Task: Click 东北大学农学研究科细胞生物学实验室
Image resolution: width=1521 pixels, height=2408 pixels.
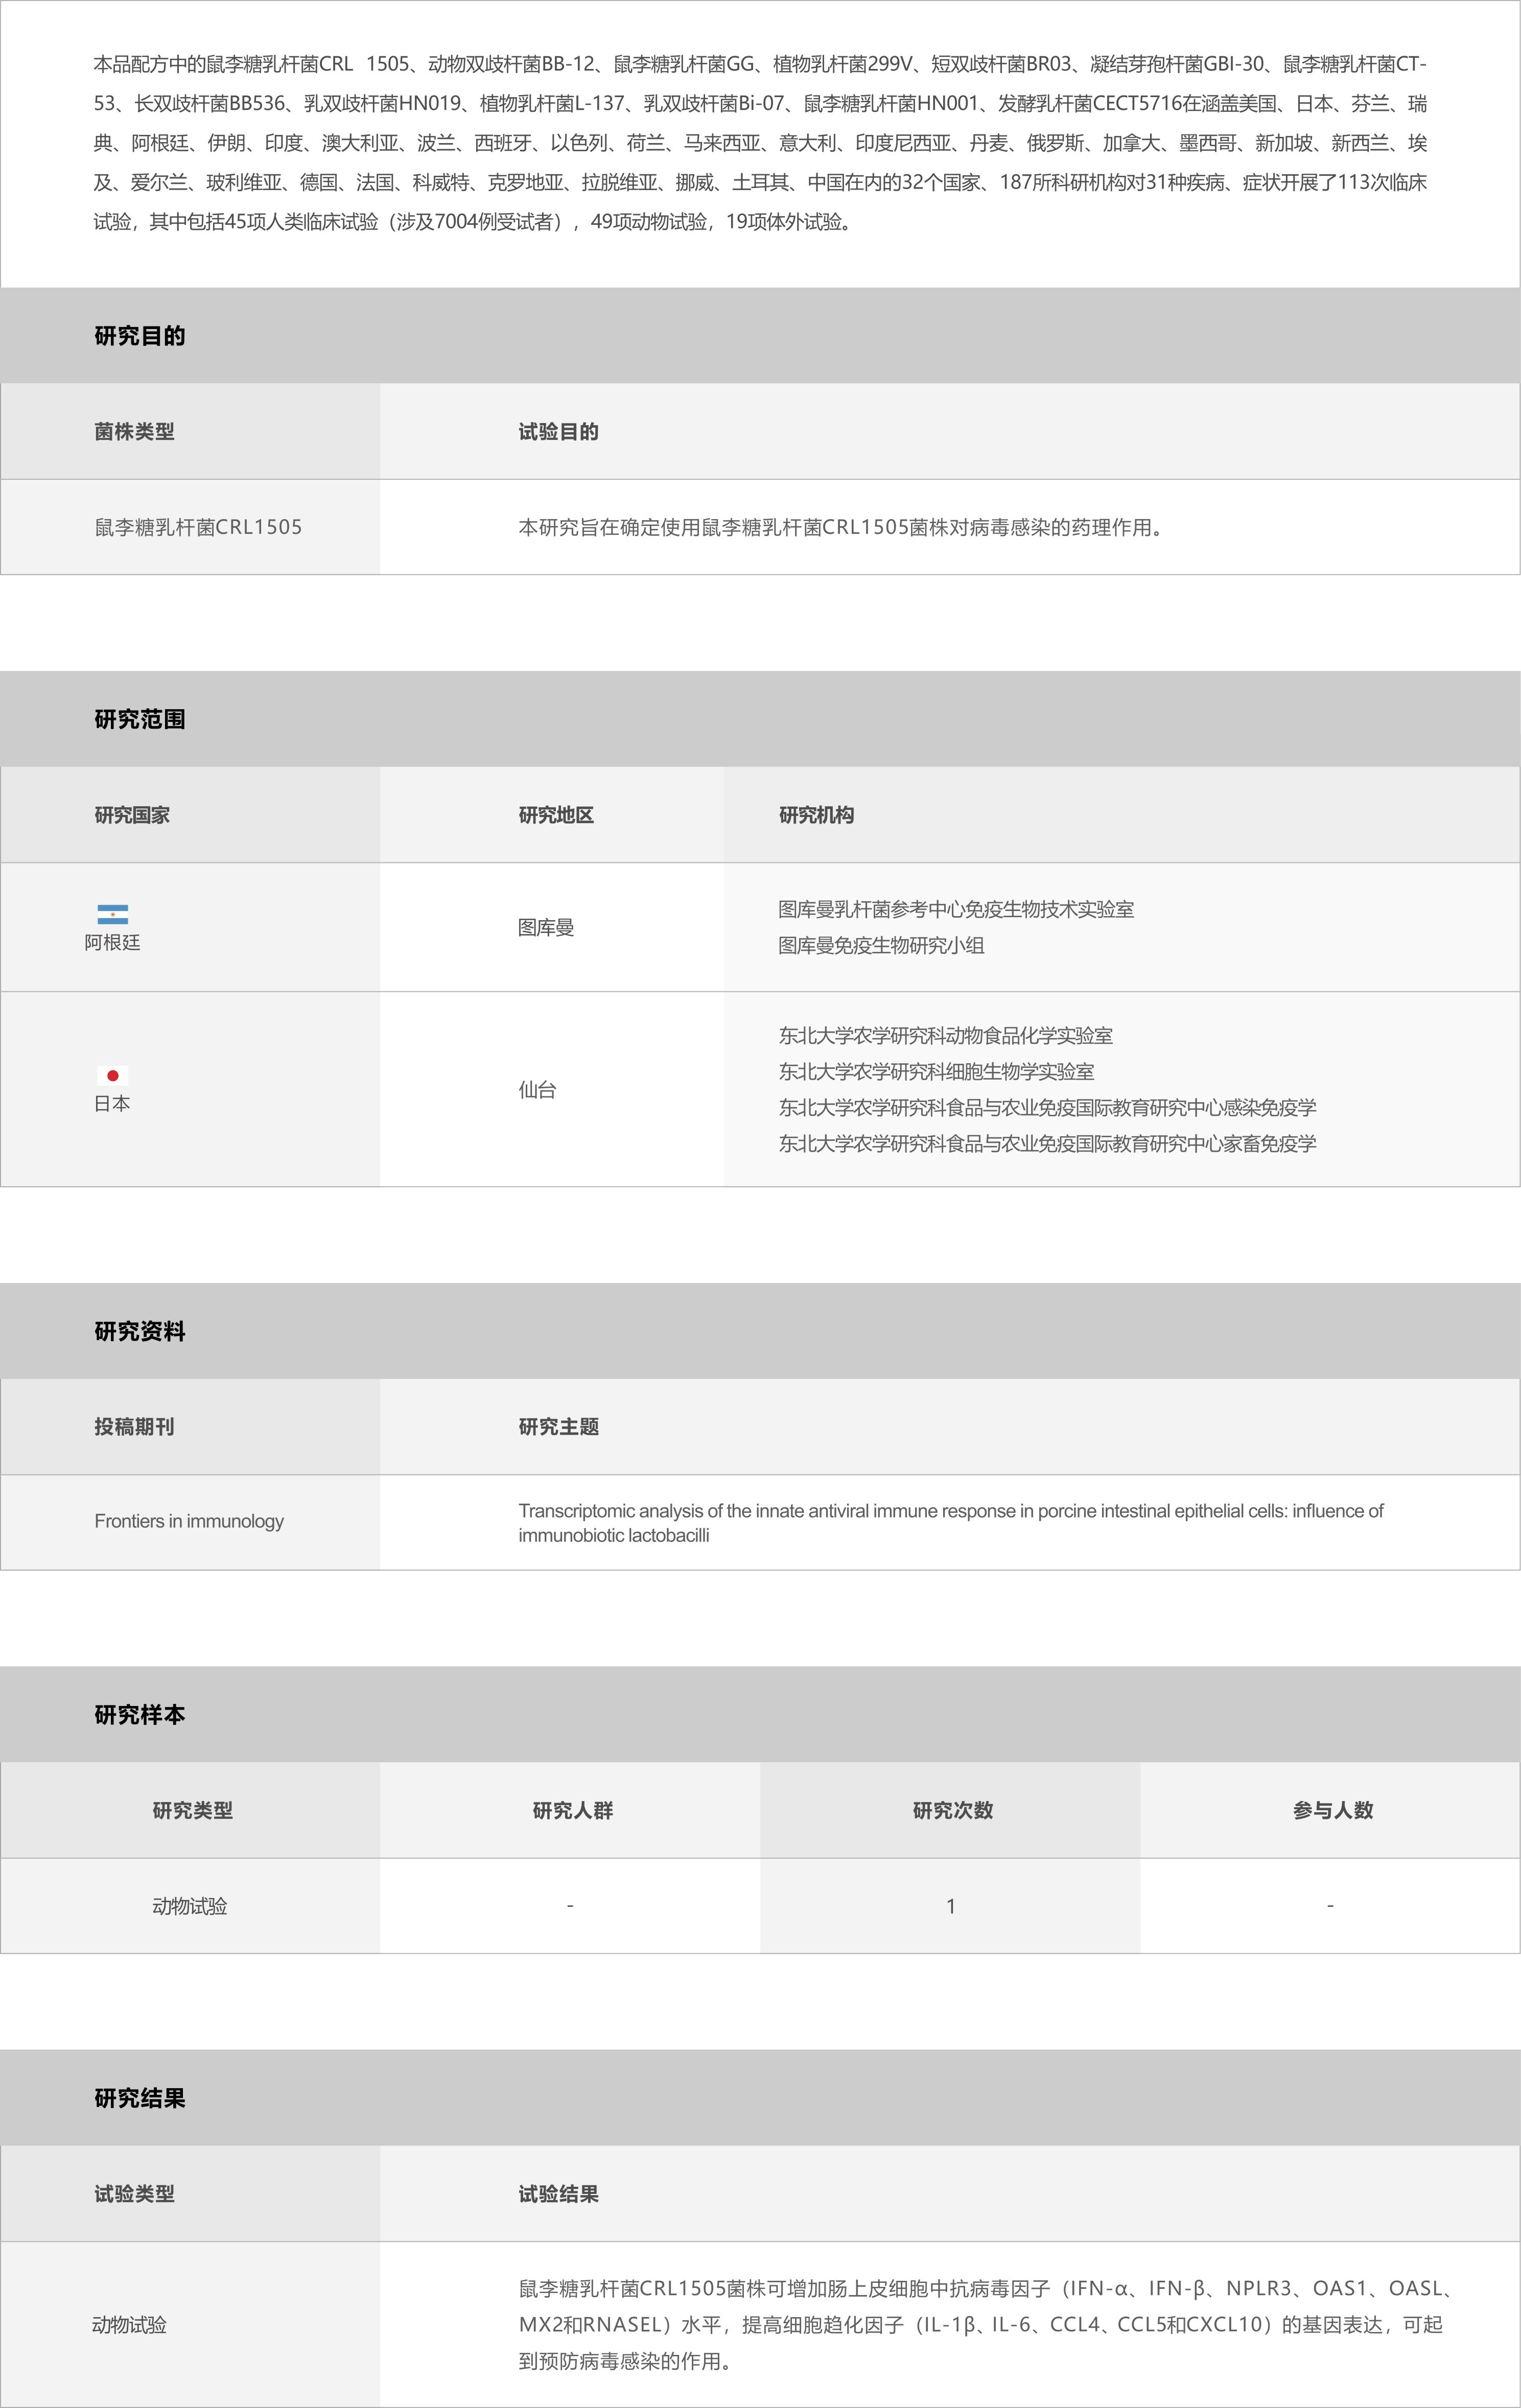Action: (936, 1071)
